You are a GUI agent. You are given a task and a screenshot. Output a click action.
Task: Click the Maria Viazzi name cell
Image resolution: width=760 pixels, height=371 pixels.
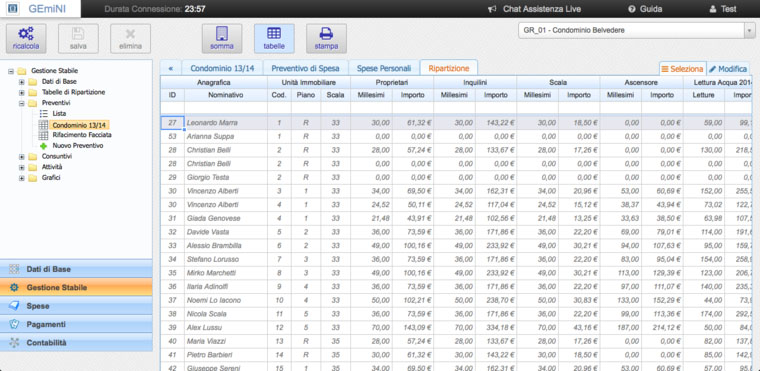click(x=226, y=341)
